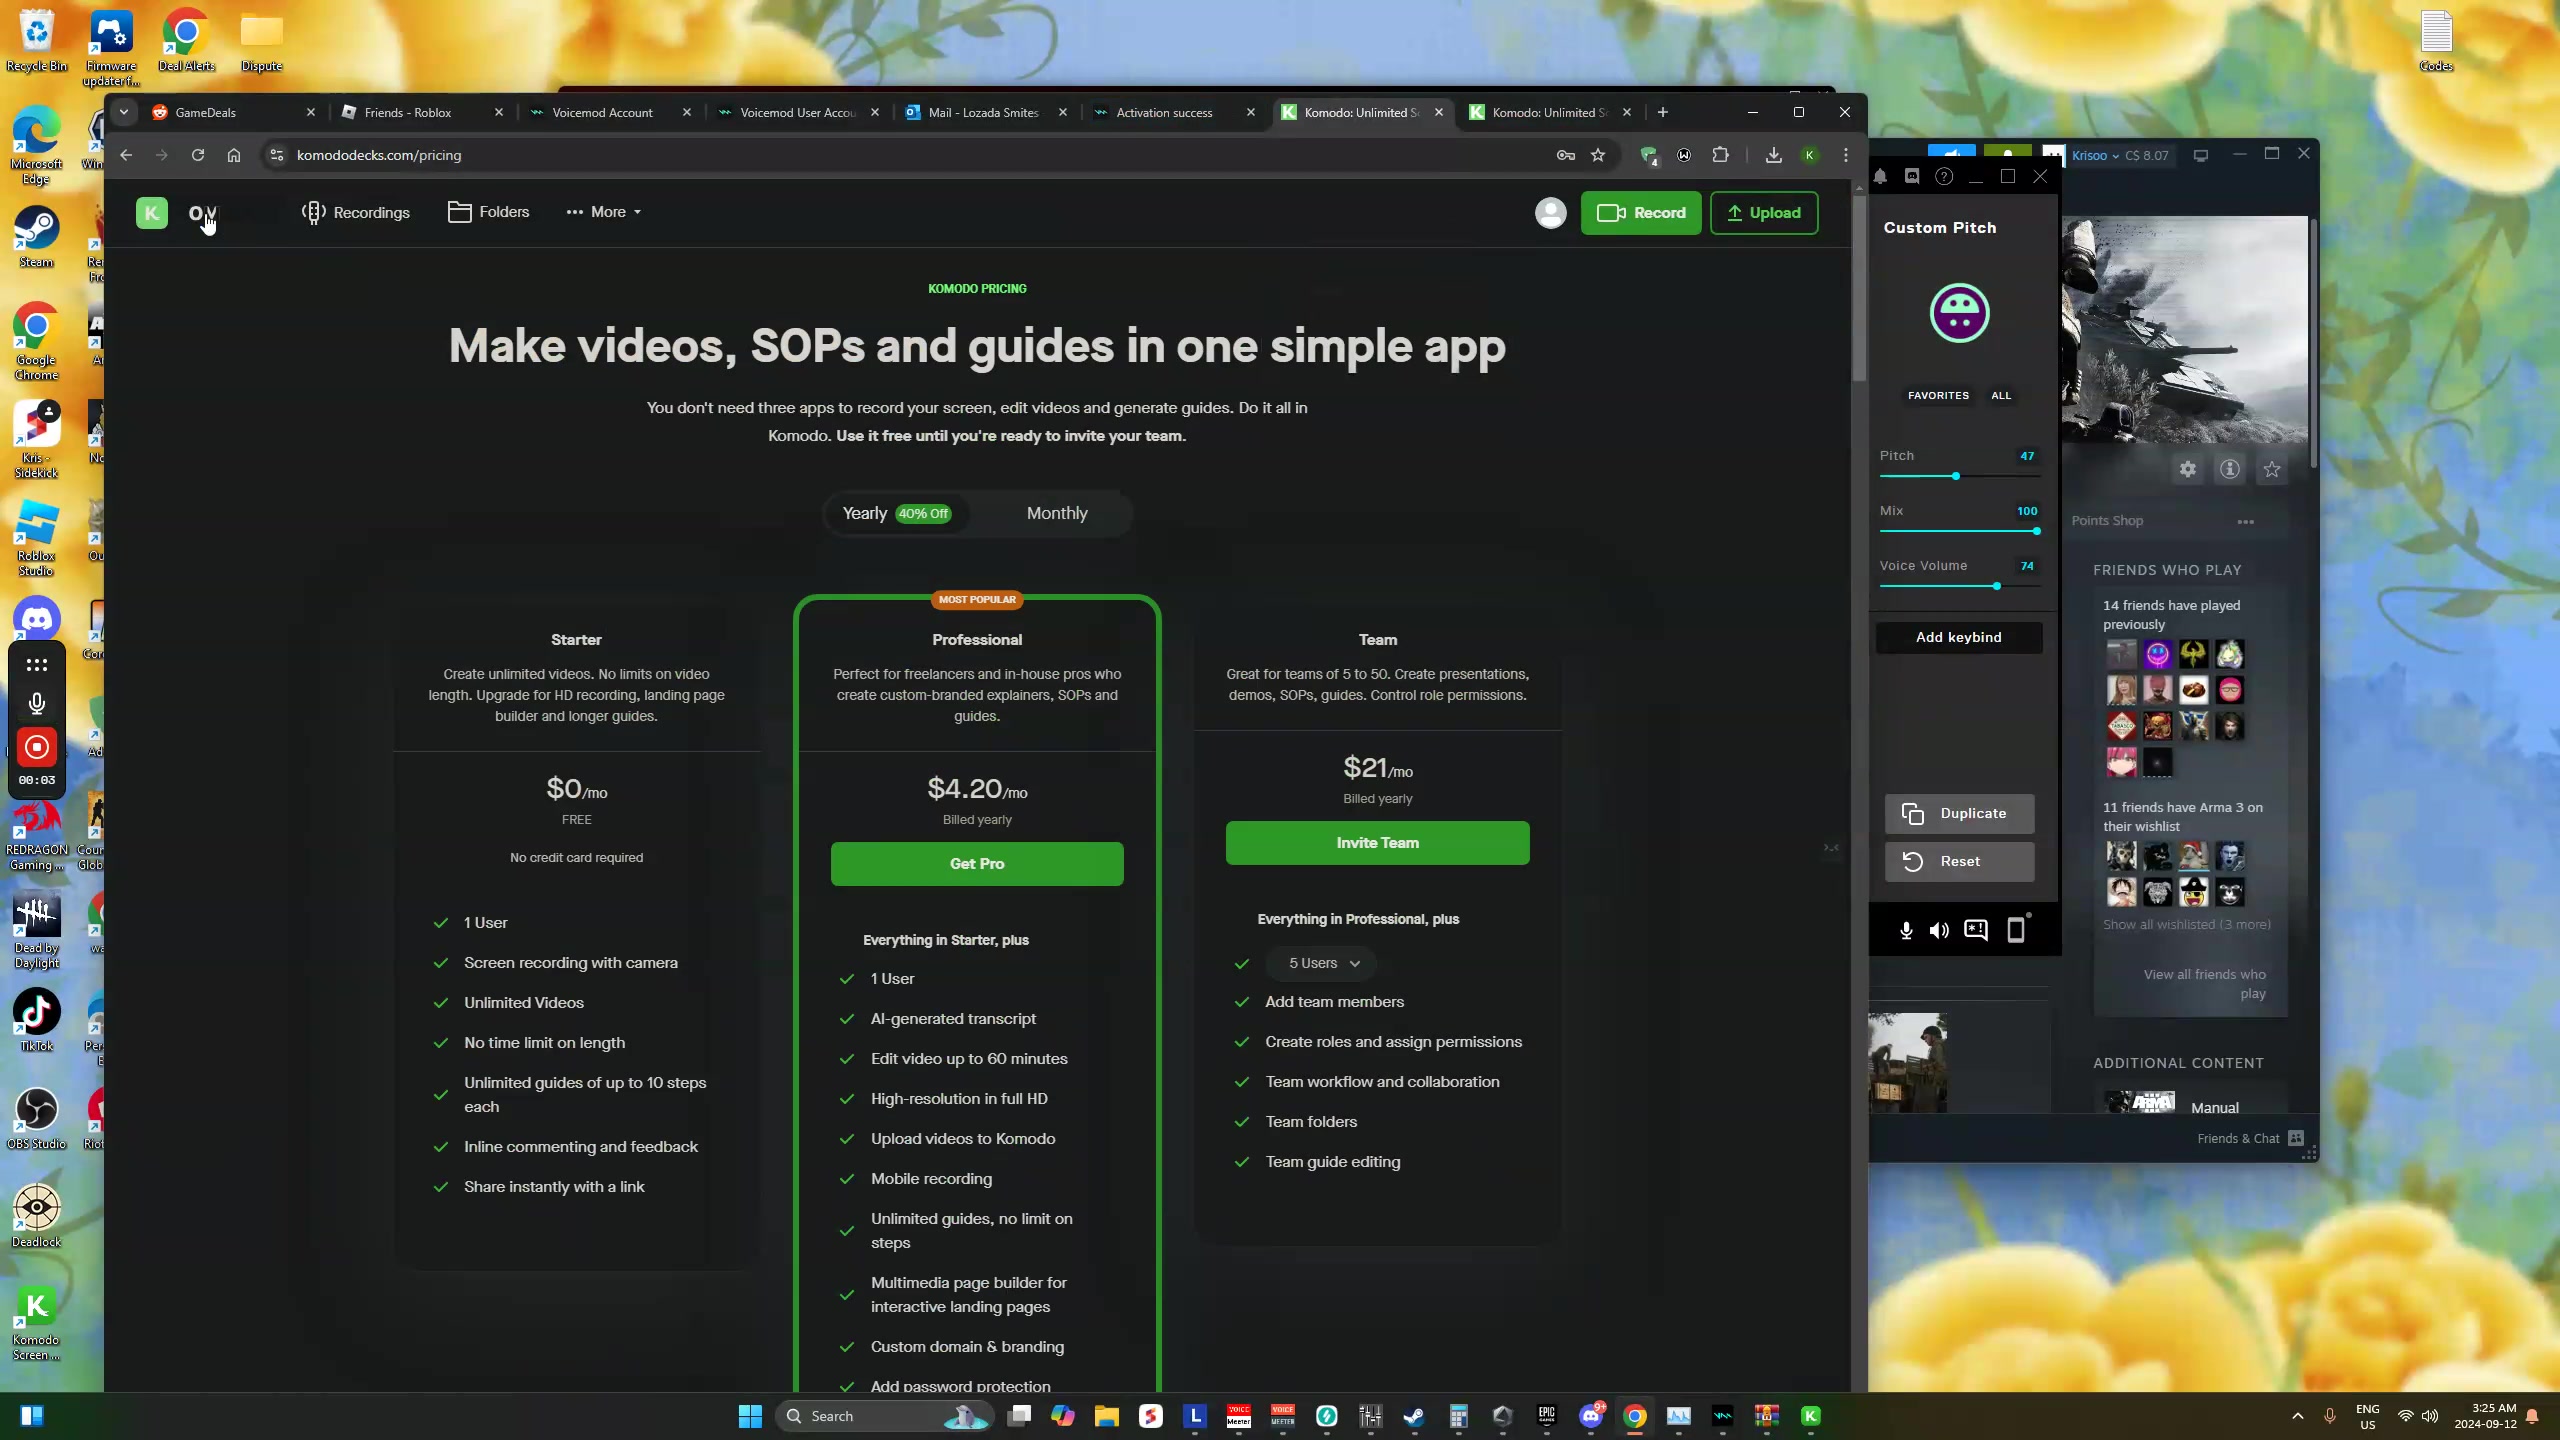Select the Custom Pitch voice avatar
The width and height of the screenshot is (2560, 1440).
click(x=1959, y=313)
